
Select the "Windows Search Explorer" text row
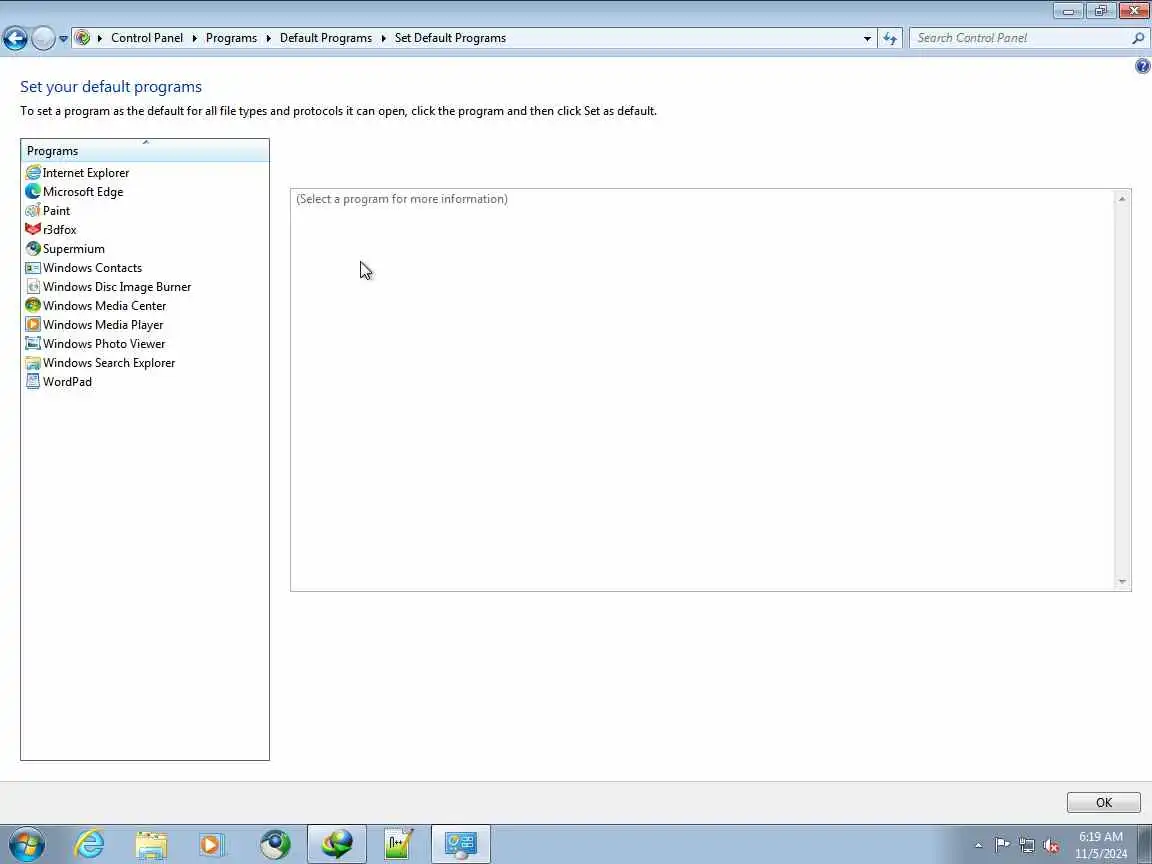[109, 363]
